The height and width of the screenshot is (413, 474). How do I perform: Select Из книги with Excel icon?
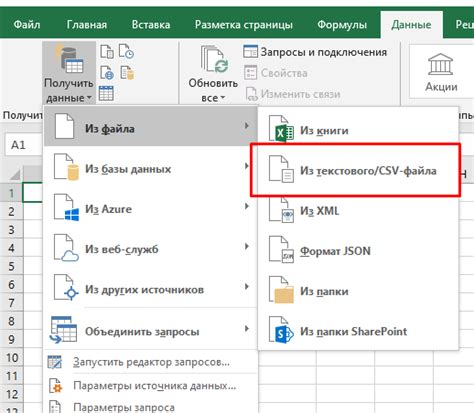[358, 130]
